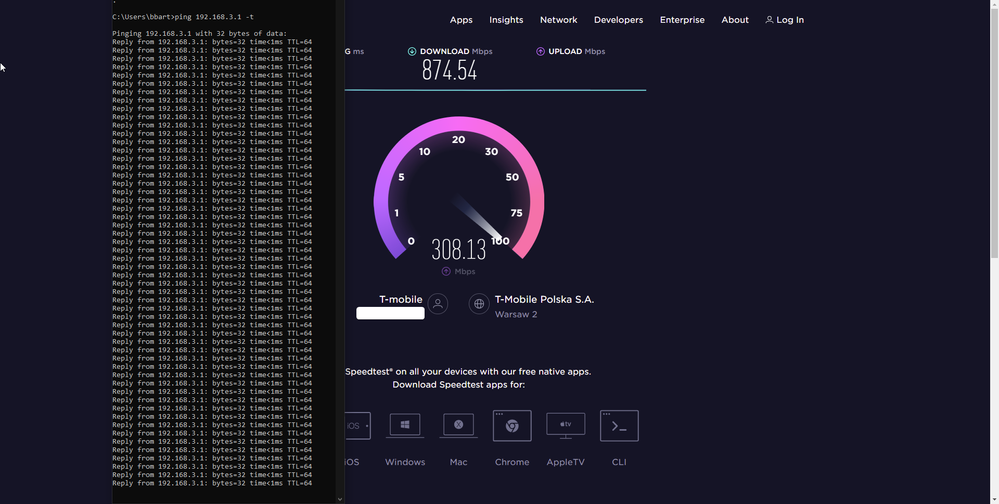Click the Mac app download icon

[x=458, y=425]
